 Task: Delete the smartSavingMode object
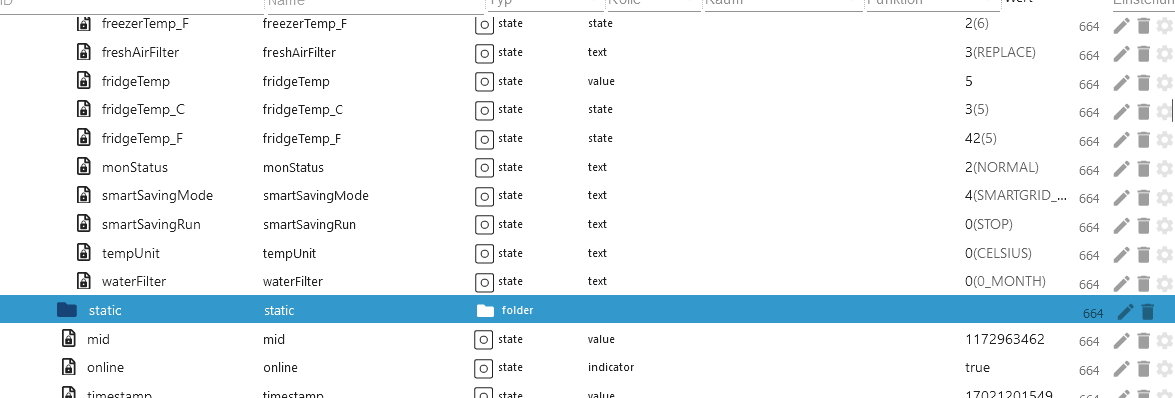[x=1143, y=198]
